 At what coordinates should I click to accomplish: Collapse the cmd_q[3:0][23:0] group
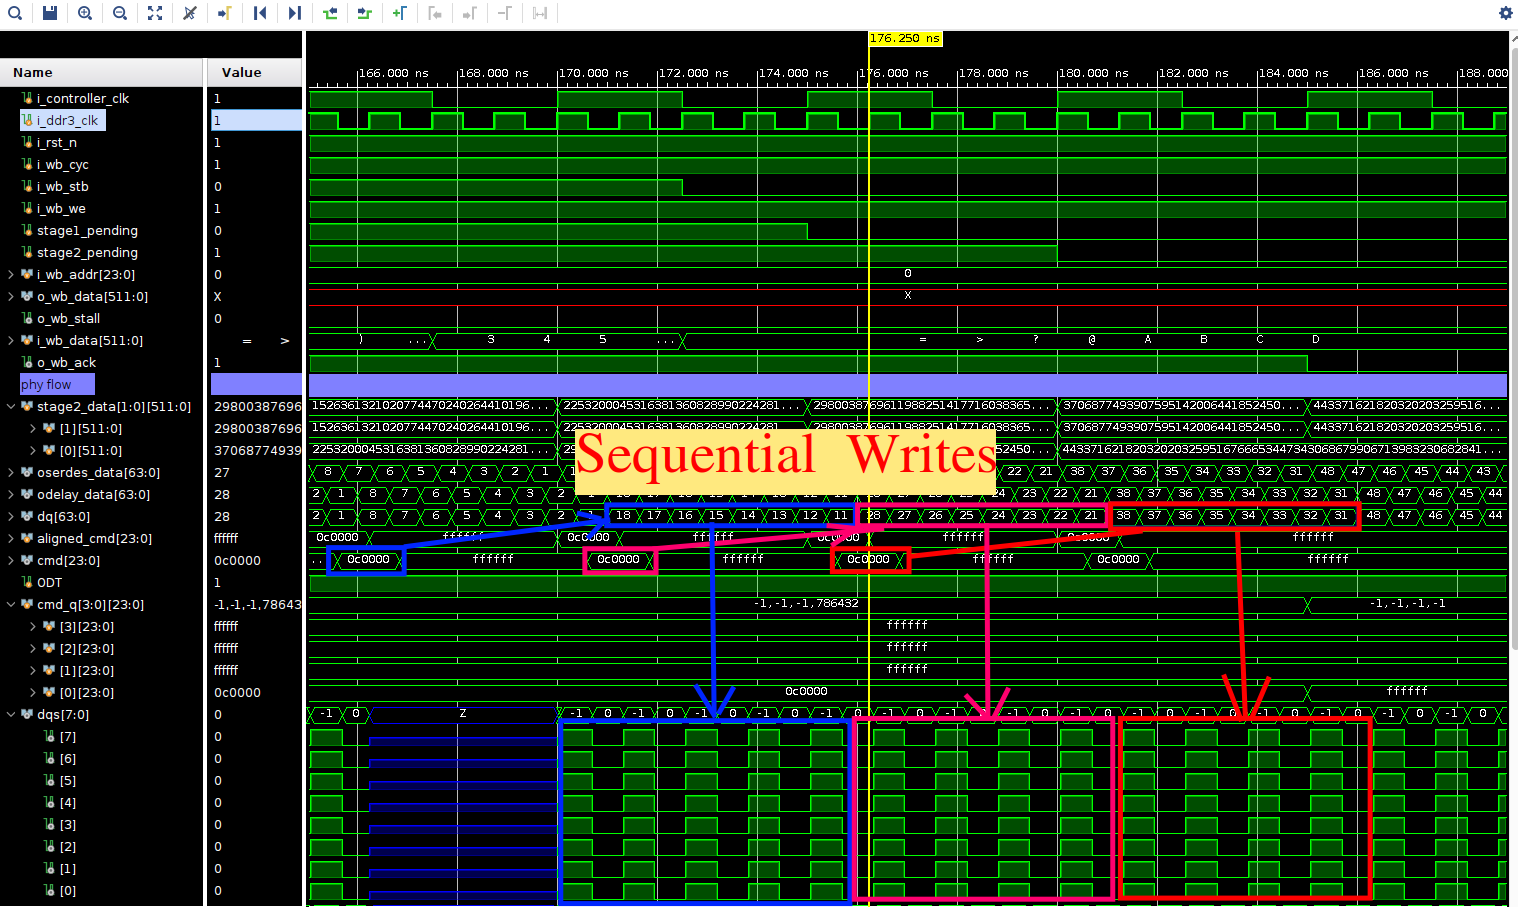pyautogui.click(x=11, y=604)
